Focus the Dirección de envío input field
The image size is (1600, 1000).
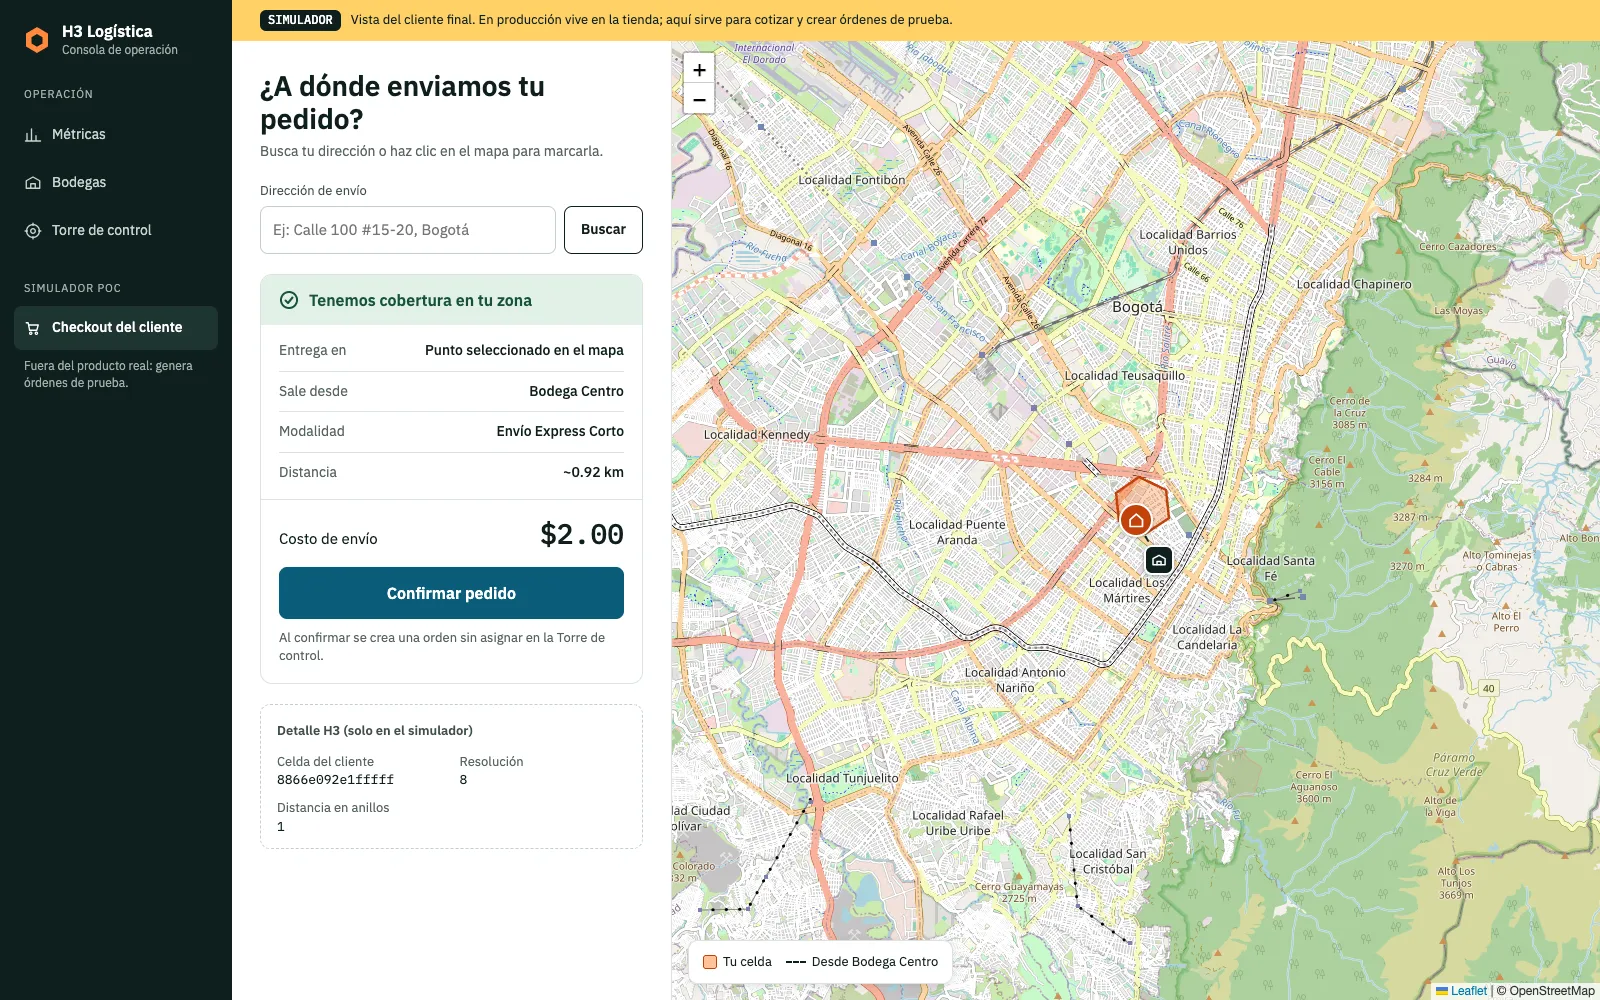click(x=408, y=230)
